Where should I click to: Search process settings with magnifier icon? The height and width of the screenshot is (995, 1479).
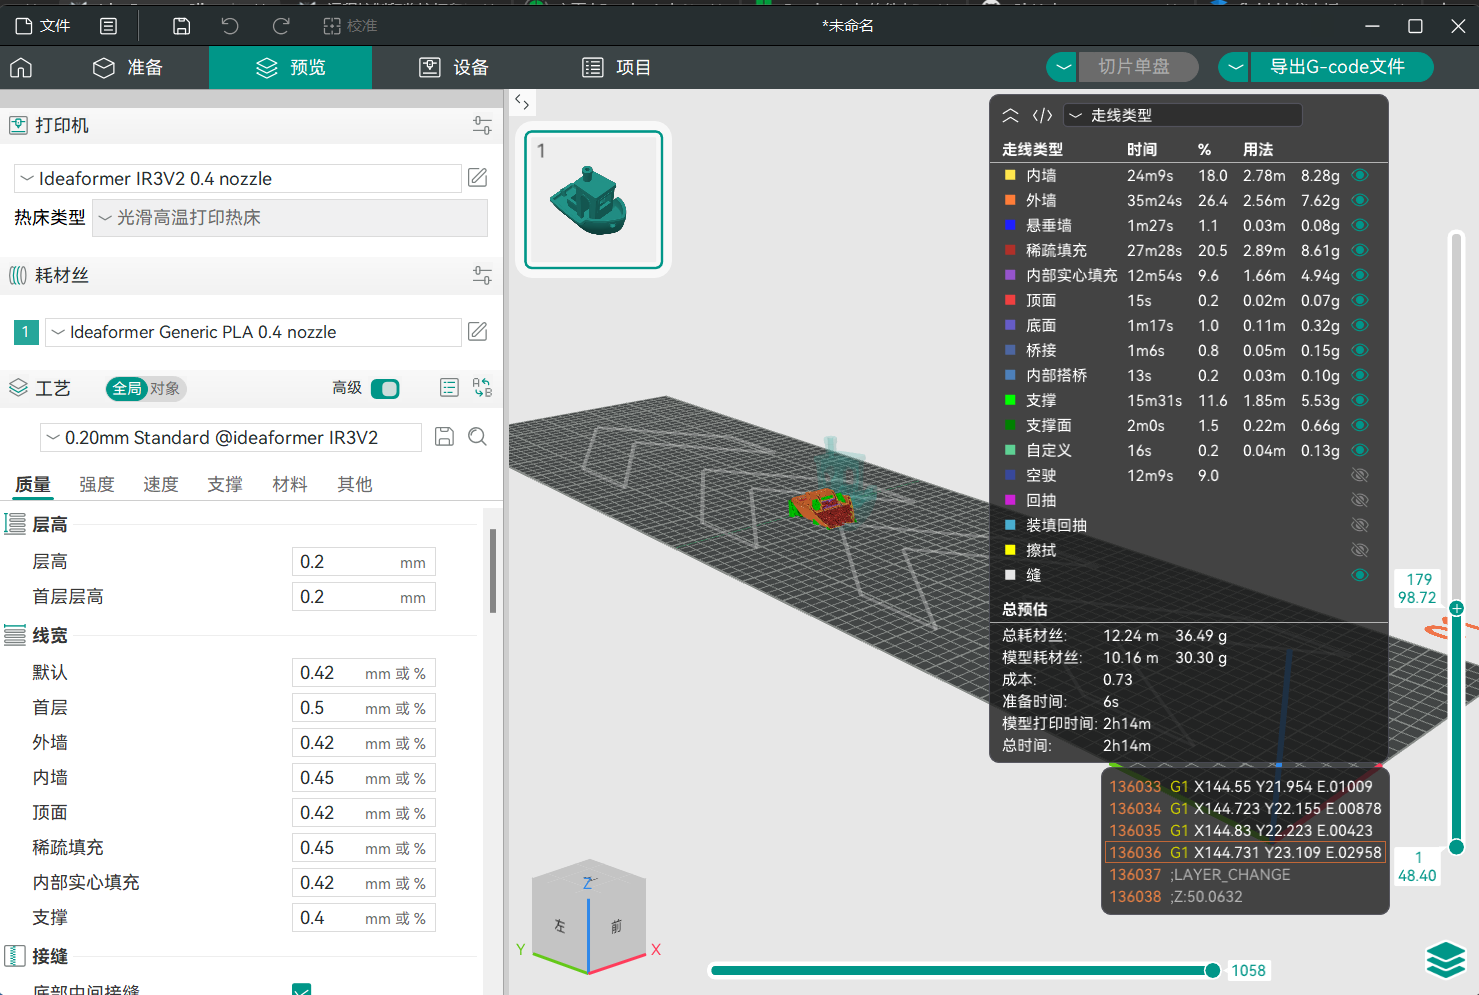click(478, 437)
